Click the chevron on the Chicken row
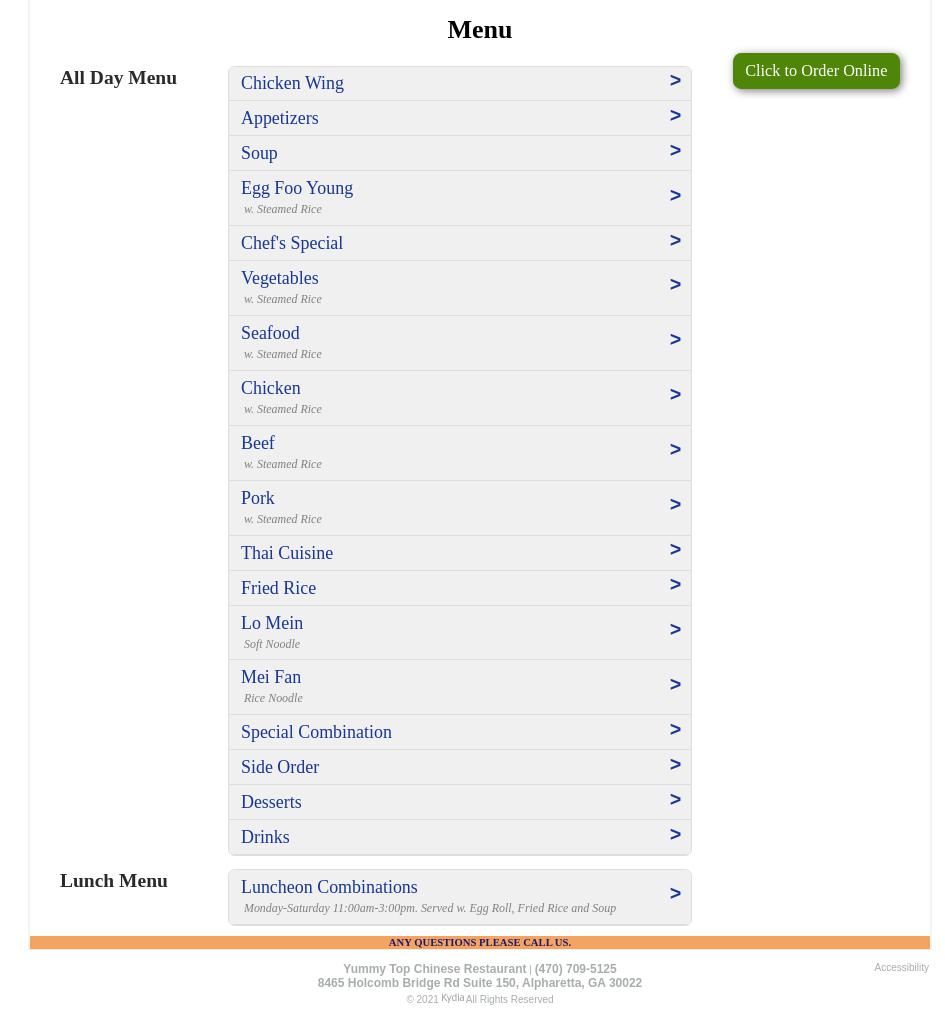The image size is (945, 1012). pos(675,395)
